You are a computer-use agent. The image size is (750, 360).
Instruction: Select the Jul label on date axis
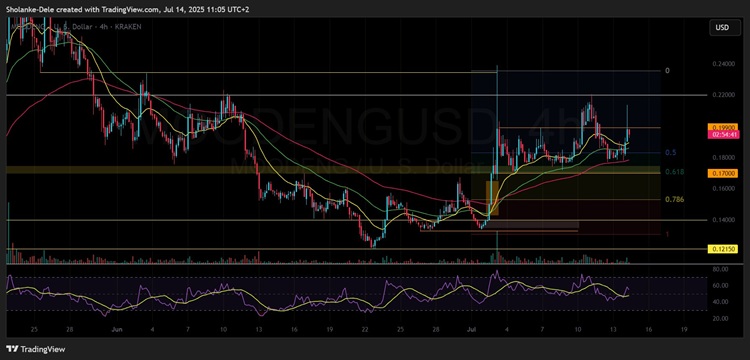click(471, 329)
